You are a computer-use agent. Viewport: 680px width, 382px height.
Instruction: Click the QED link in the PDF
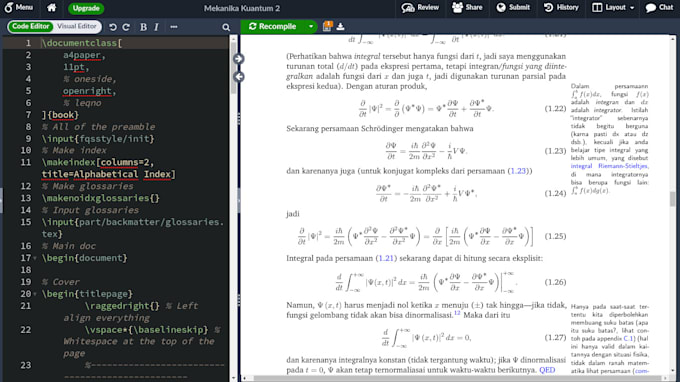click(547, 370)
